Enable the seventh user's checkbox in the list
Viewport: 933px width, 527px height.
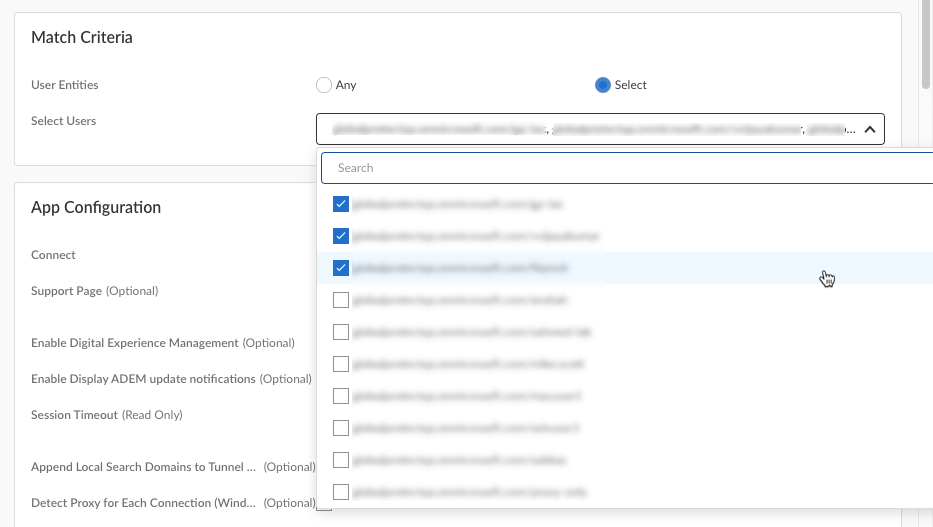[341, 396]
